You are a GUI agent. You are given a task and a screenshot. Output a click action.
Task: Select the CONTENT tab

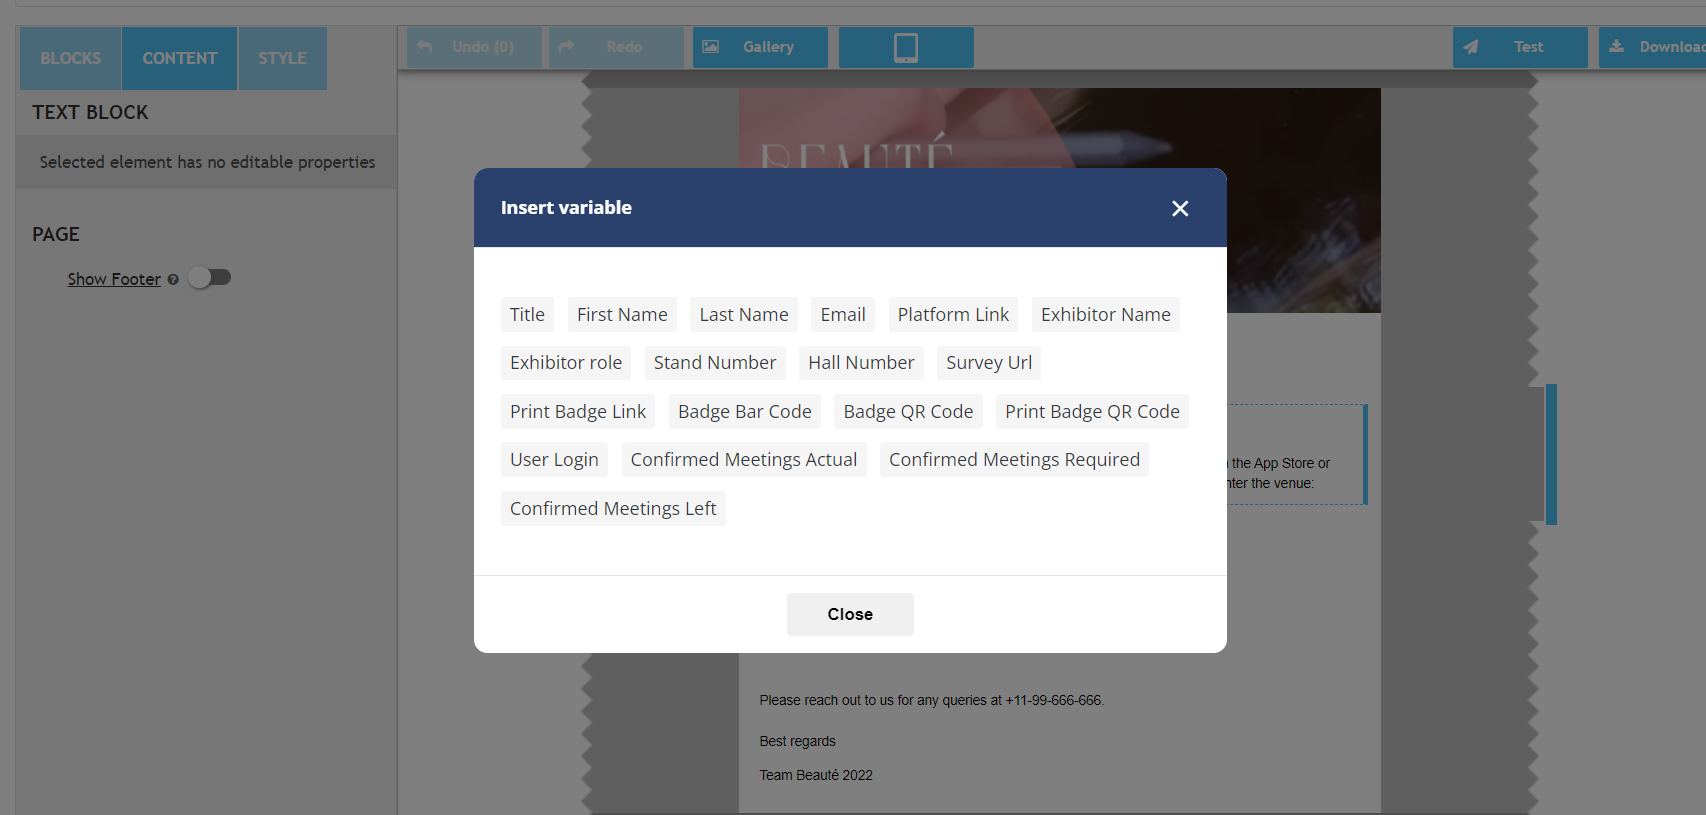click(x=180, y=58)
